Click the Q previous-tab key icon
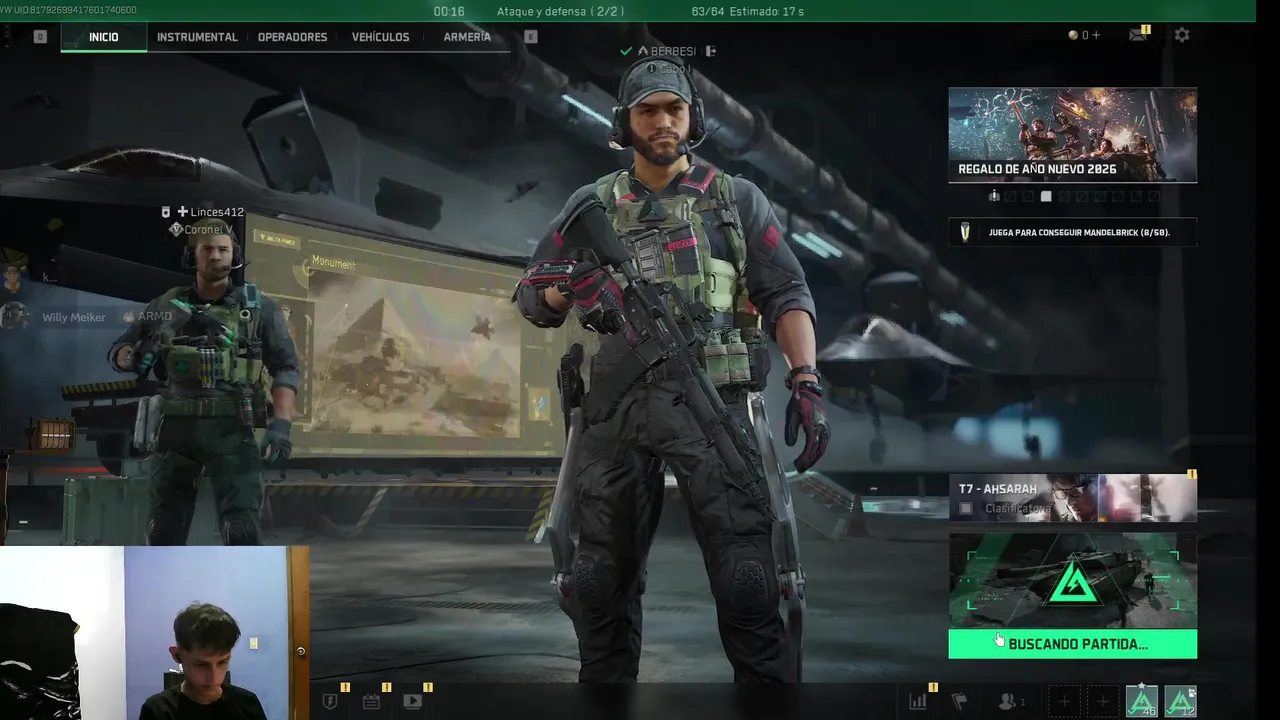 pos(40,36)
